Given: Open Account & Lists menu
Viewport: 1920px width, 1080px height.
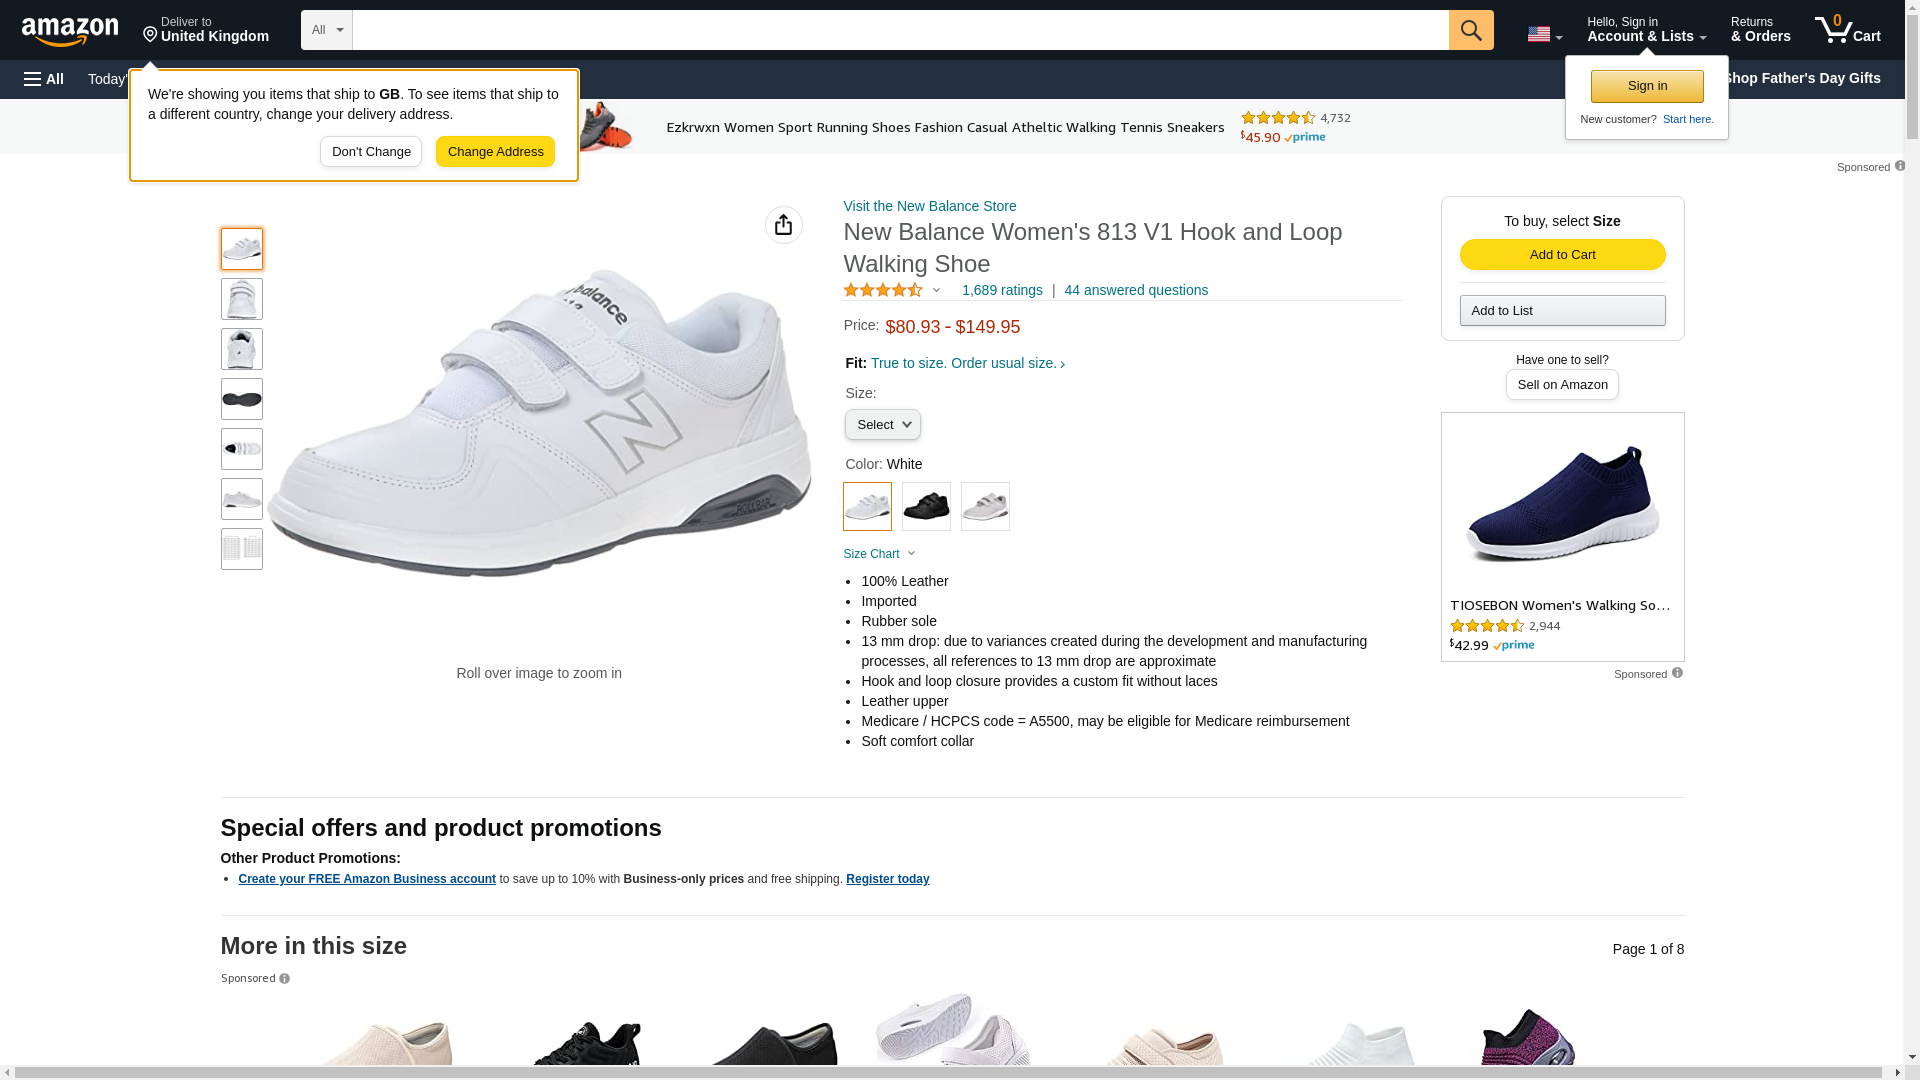Looking at the screenshot, I should (1646, 30).
